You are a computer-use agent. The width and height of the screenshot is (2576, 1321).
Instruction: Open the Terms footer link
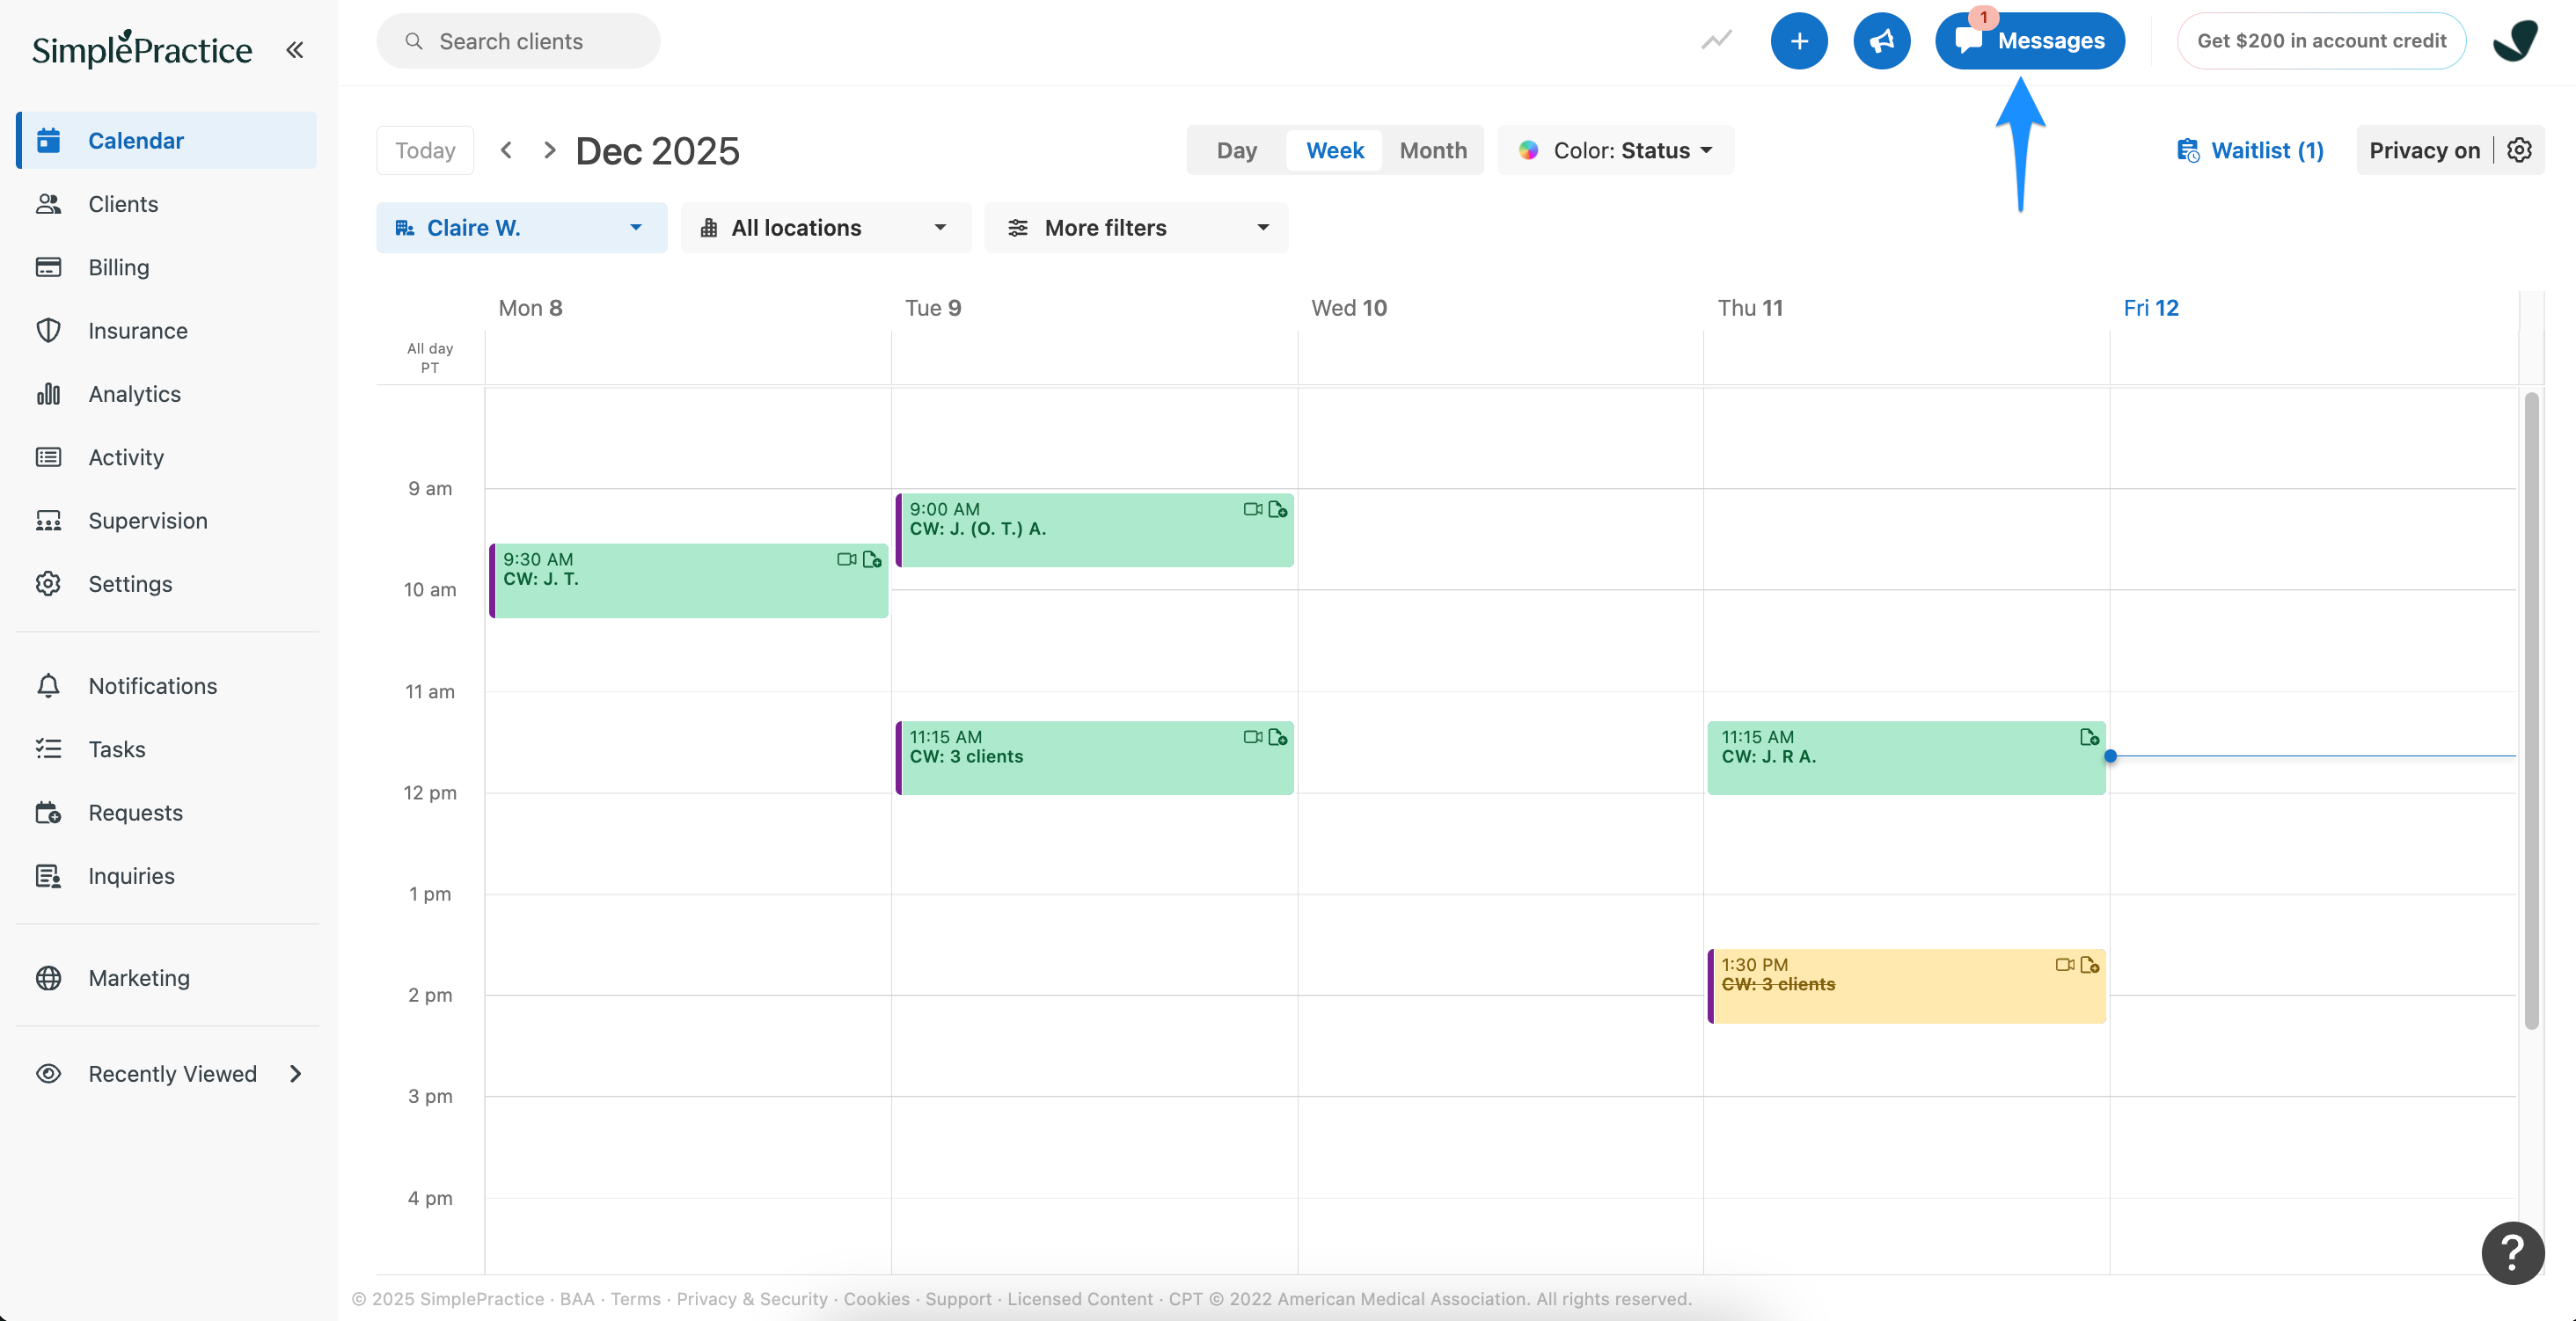coord(636,1298)
